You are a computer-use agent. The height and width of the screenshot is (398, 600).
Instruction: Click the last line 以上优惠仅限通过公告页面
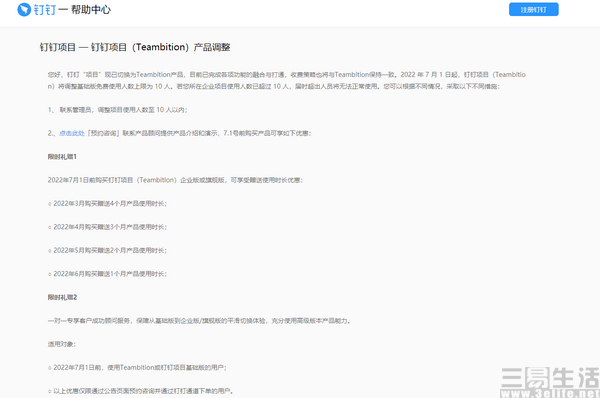(140, 391)
